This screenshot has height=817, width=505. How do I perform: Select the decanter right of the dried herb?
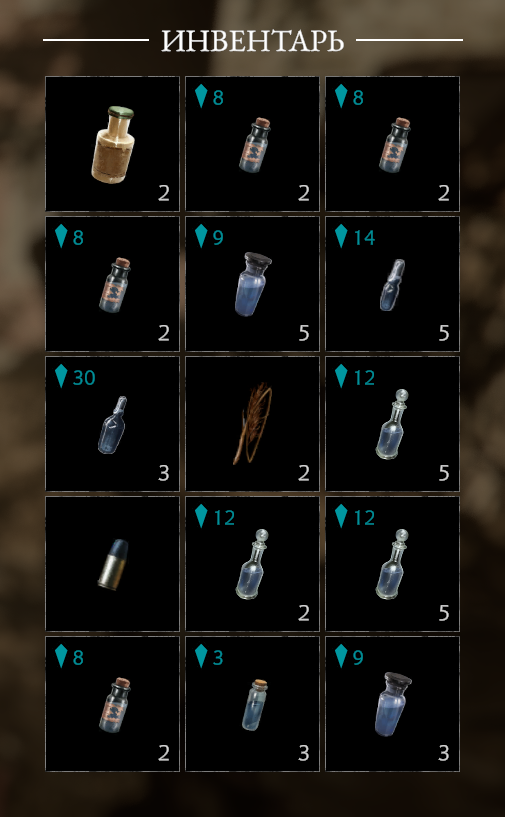tap(392, 424)
